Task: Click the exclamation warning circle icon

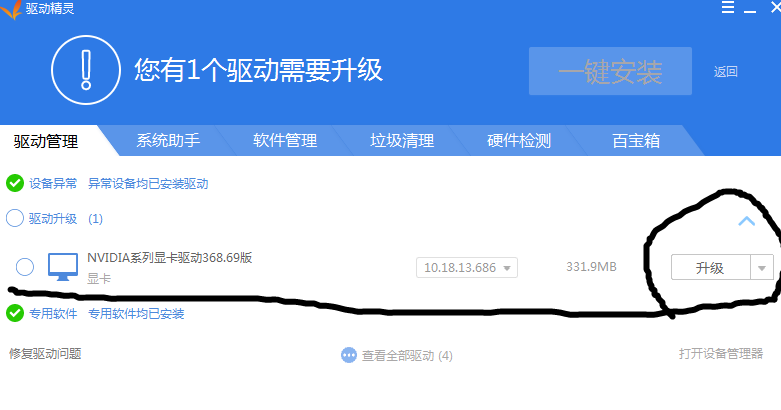Action: point(86,70)
